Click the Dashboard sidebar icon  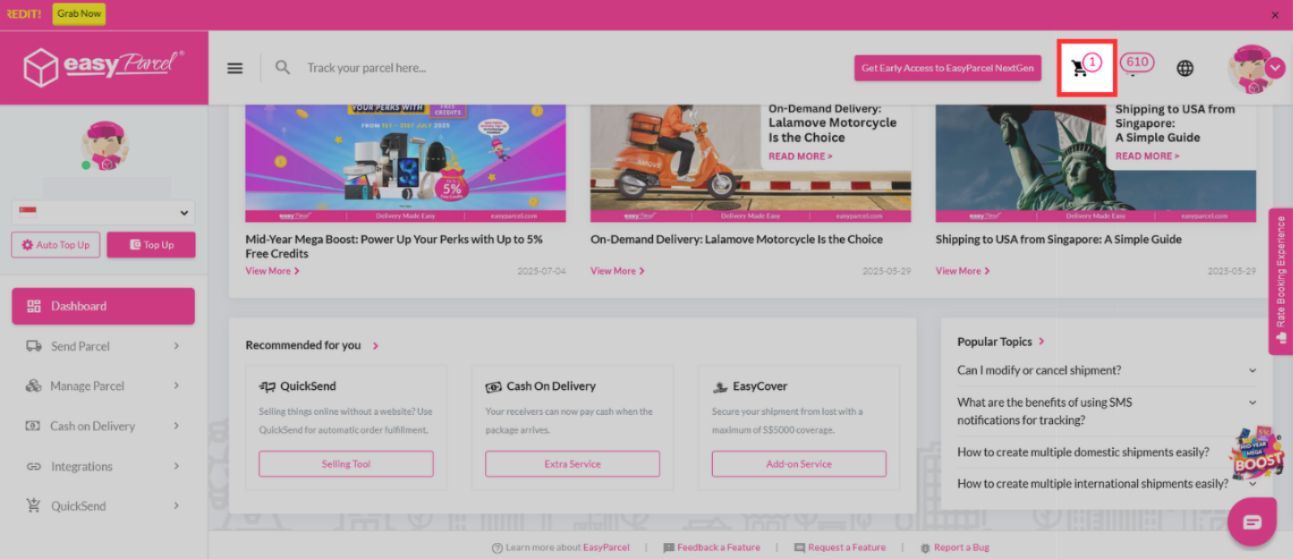(x=34, y=306)
